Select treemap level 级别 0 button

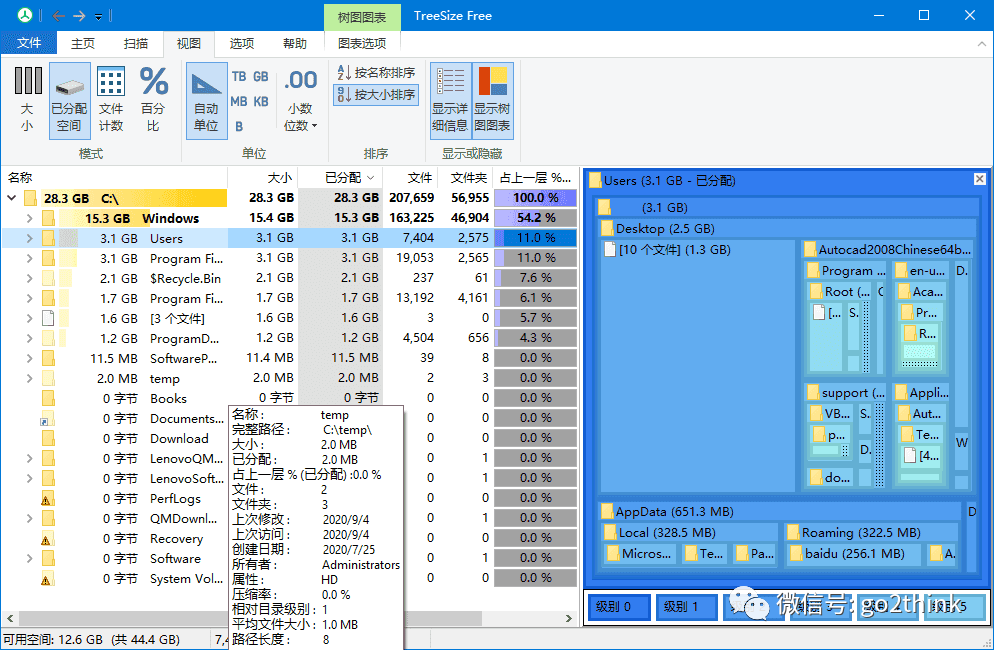pos(619,607)
